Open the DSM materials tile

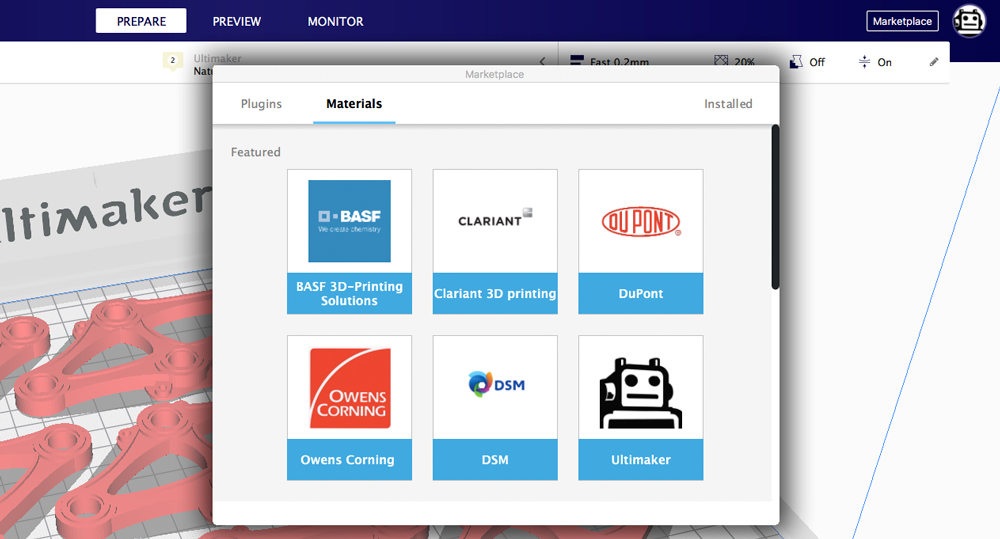coord(495,407)
